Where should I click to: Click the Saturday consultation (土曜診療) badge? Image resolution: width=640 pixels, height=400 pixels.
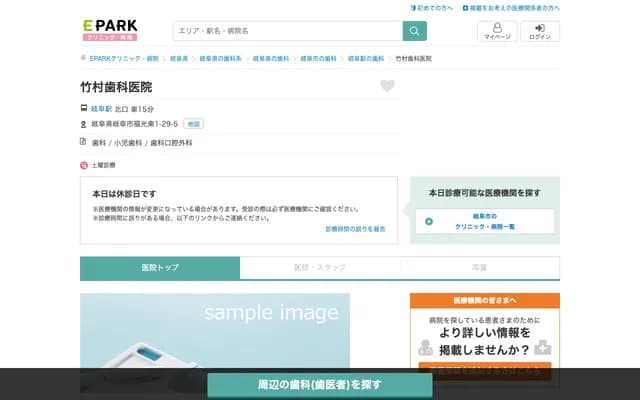click(100, 164)
